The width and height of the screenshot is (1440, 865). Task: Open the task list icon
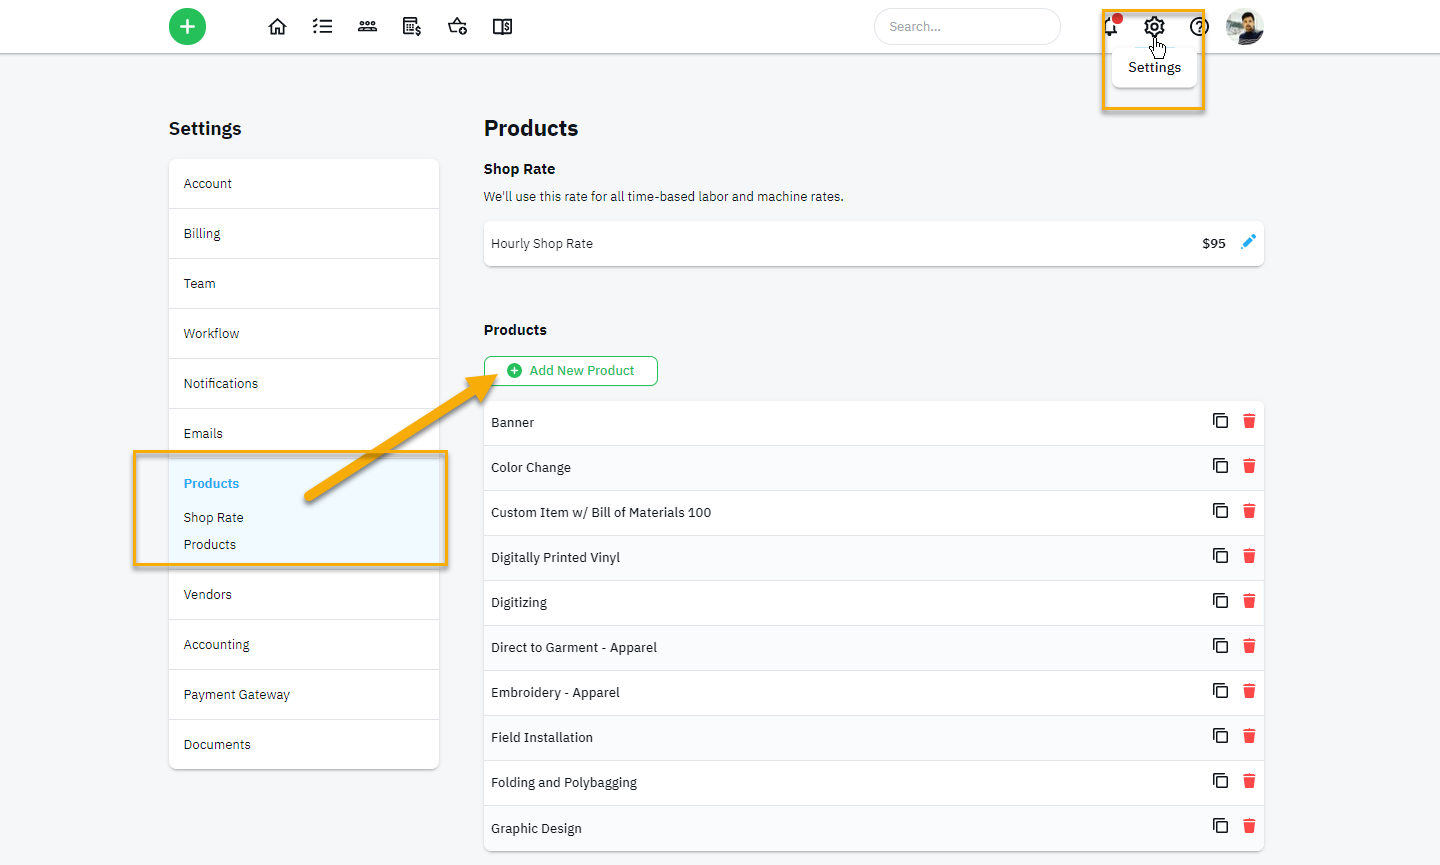322,27
